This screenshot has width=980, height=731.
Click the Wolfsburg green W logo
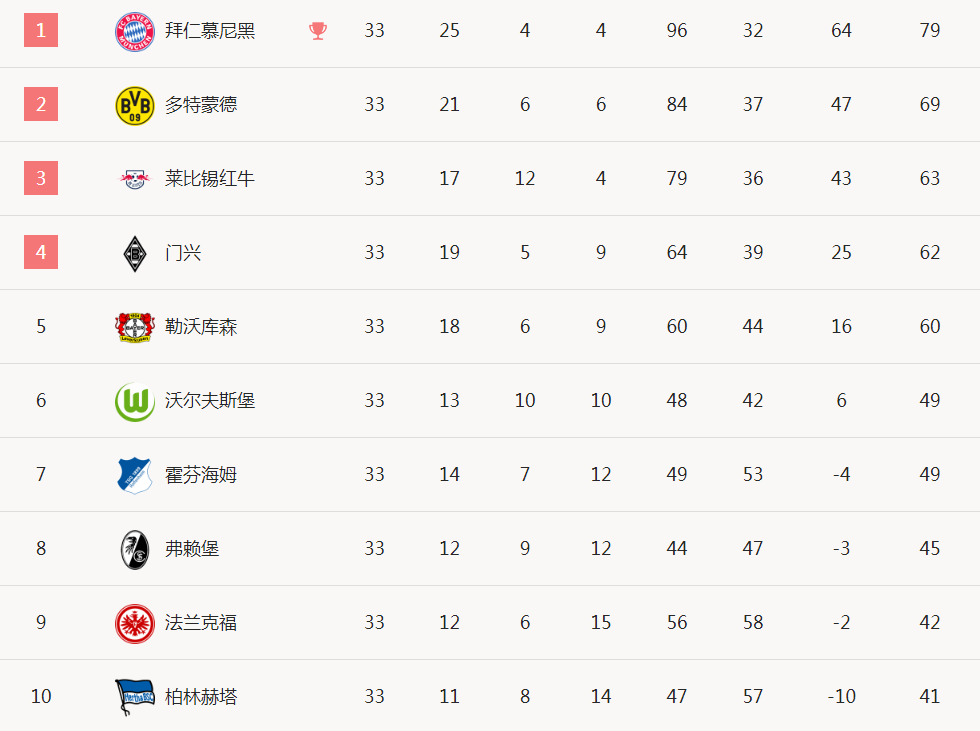pyautogui.click(x=135, y=402)
